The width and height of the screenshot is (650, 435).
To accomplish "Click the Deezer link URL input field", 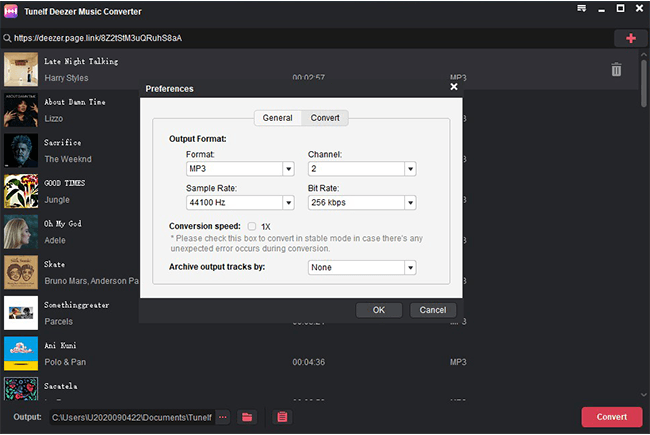I will point(300,38).
